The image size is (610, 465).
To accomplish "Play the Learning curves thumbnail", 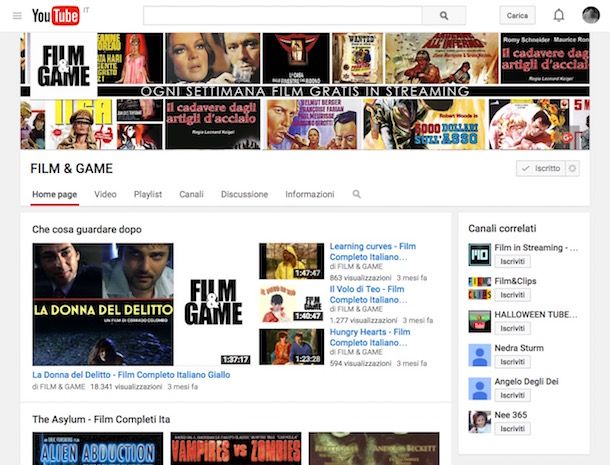I will (291, 261).
